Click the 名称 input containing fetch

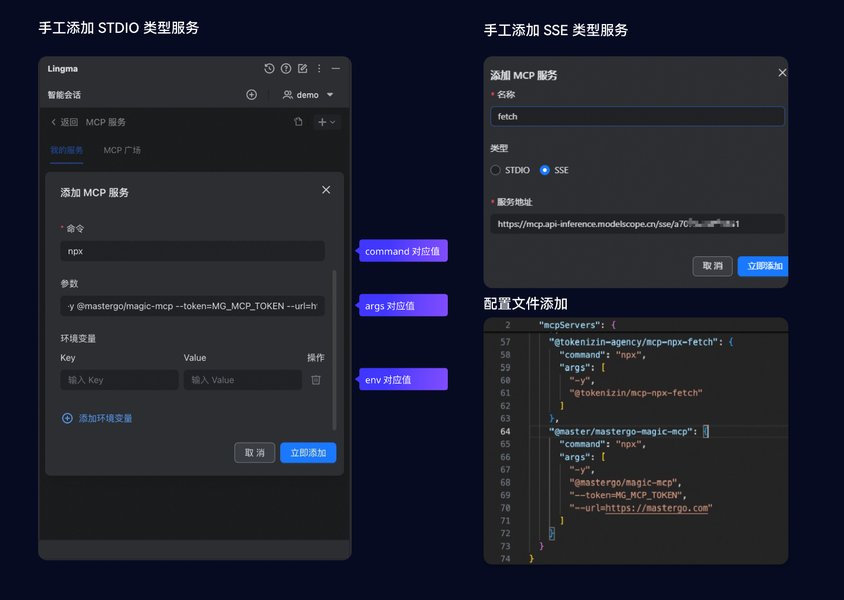(x=636, y=116)
